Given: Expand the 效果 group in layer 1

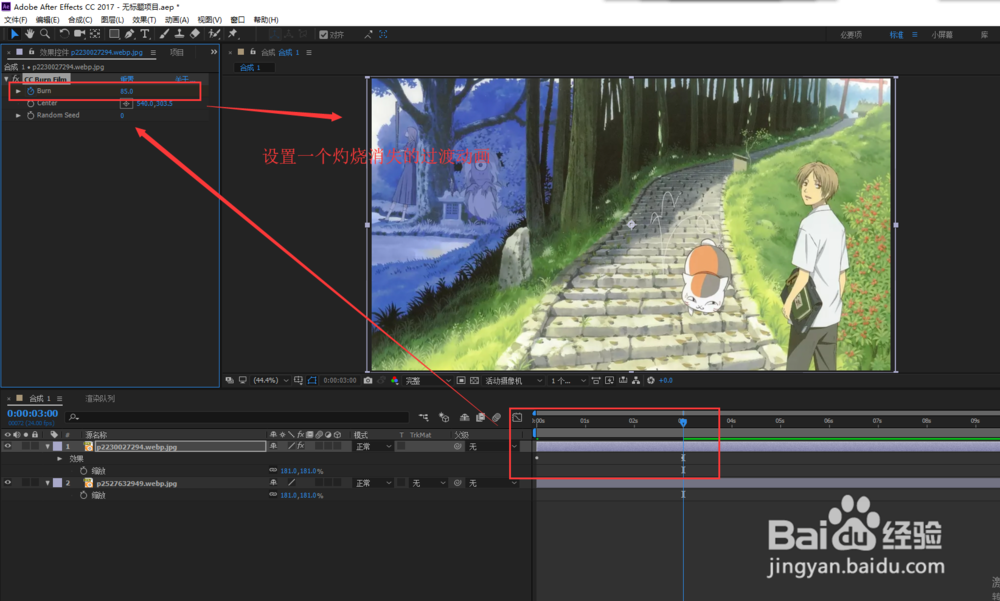Looking at the screenshot, I should 59,459.
